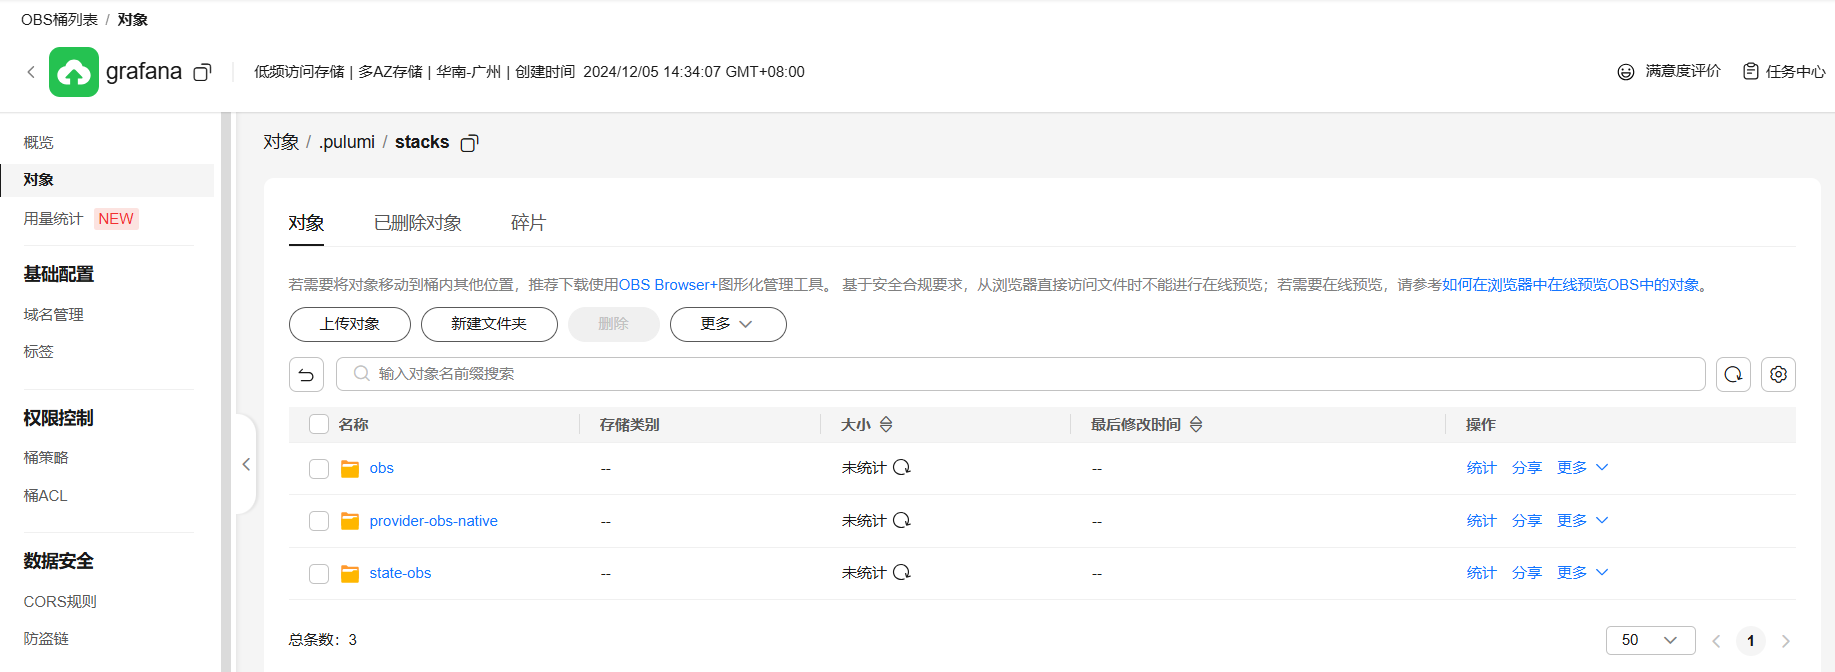Sort the list by size column icon
1835x672 pixels.
886,425
